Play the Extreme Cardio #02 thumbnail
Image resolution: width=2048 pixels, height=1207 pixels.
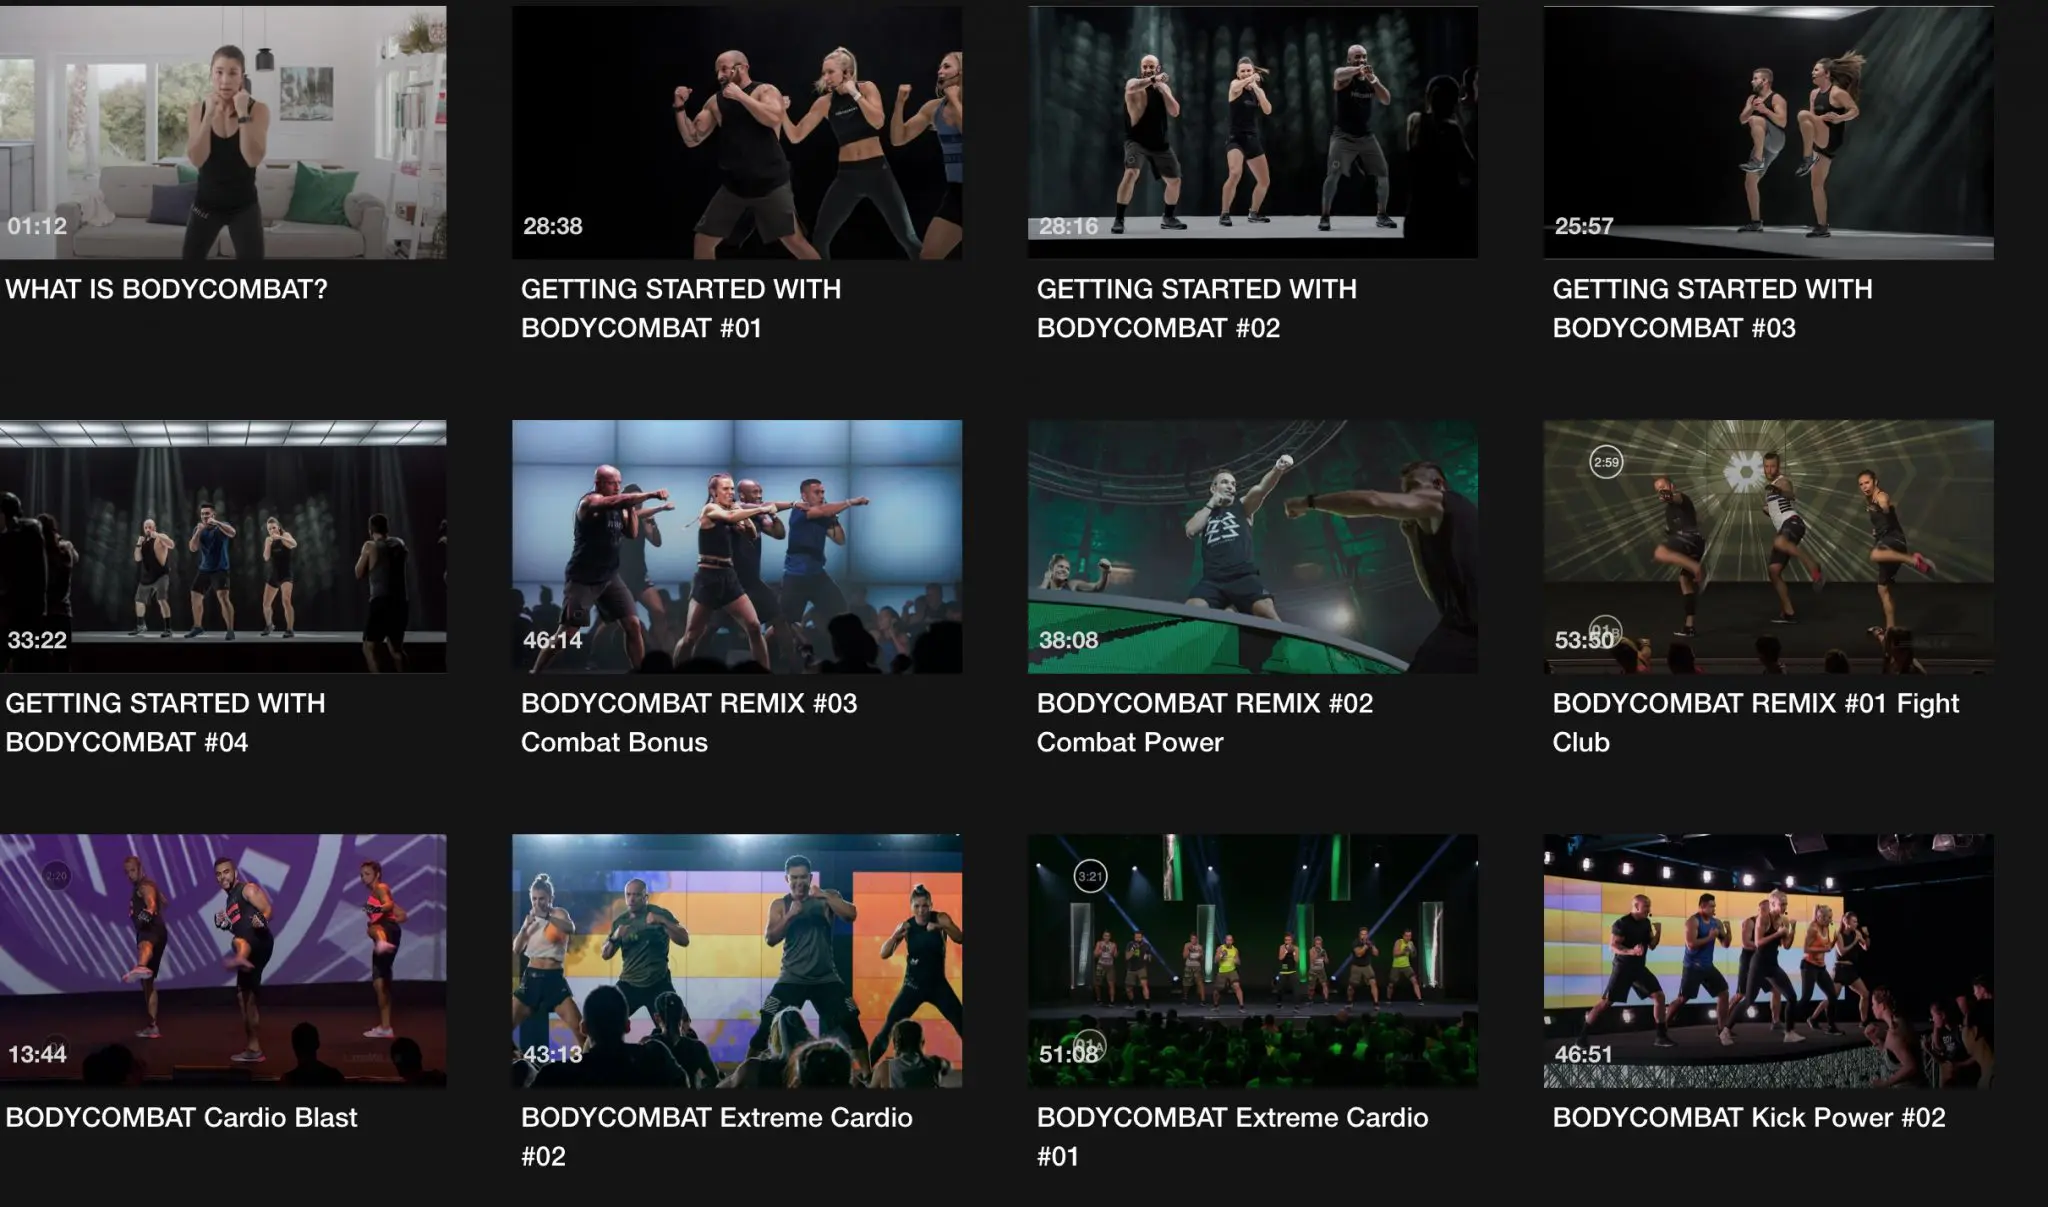point(737,960)
